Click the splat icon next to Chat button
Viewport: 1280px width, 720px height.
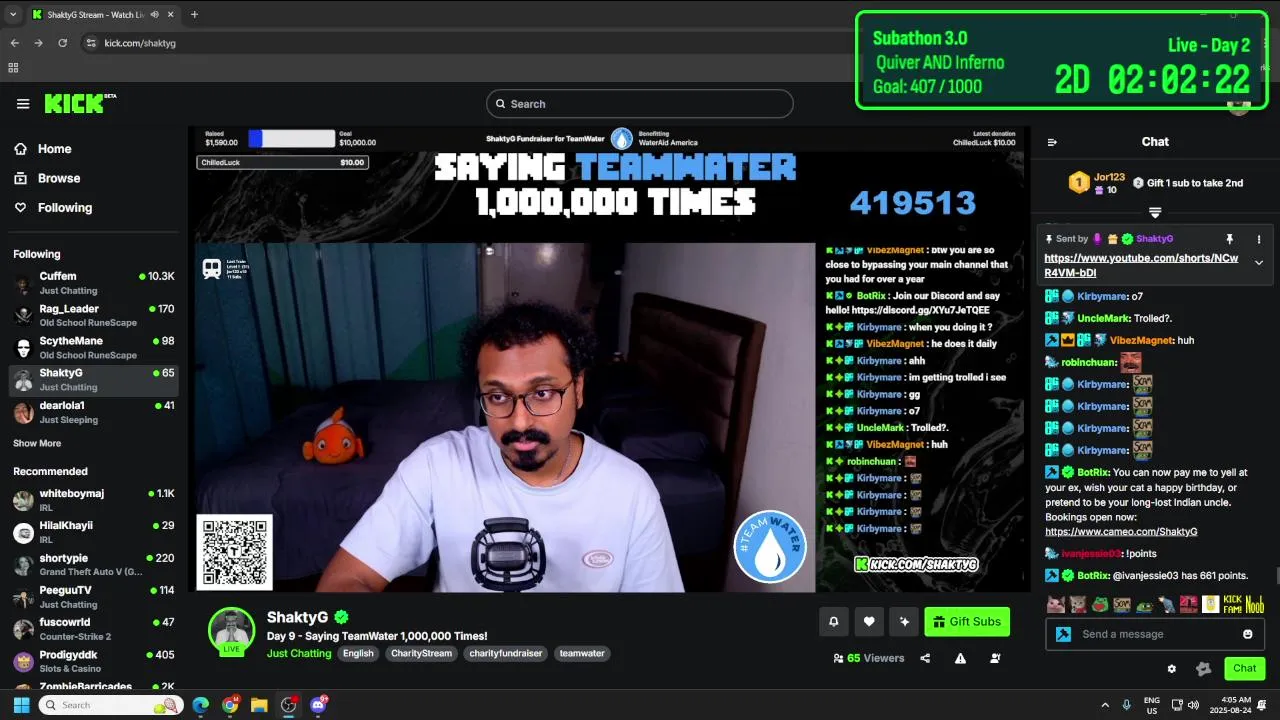(x=1204, y=669)
